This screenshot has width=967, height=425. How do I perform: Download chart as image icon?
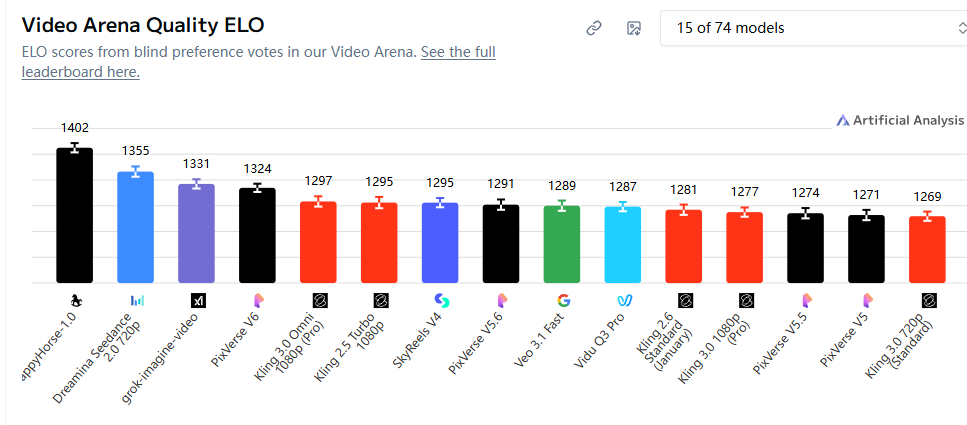point(633,28)
